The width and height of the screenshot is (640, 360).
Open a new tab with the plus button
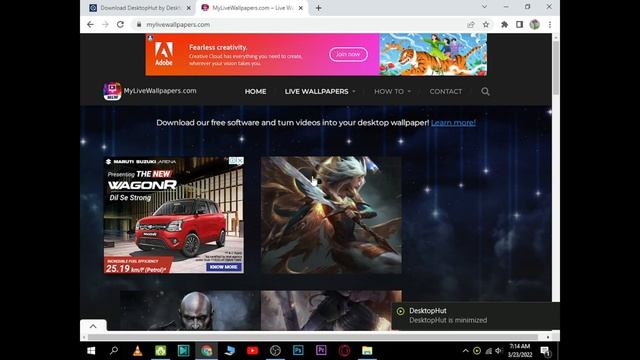(318, 8)
